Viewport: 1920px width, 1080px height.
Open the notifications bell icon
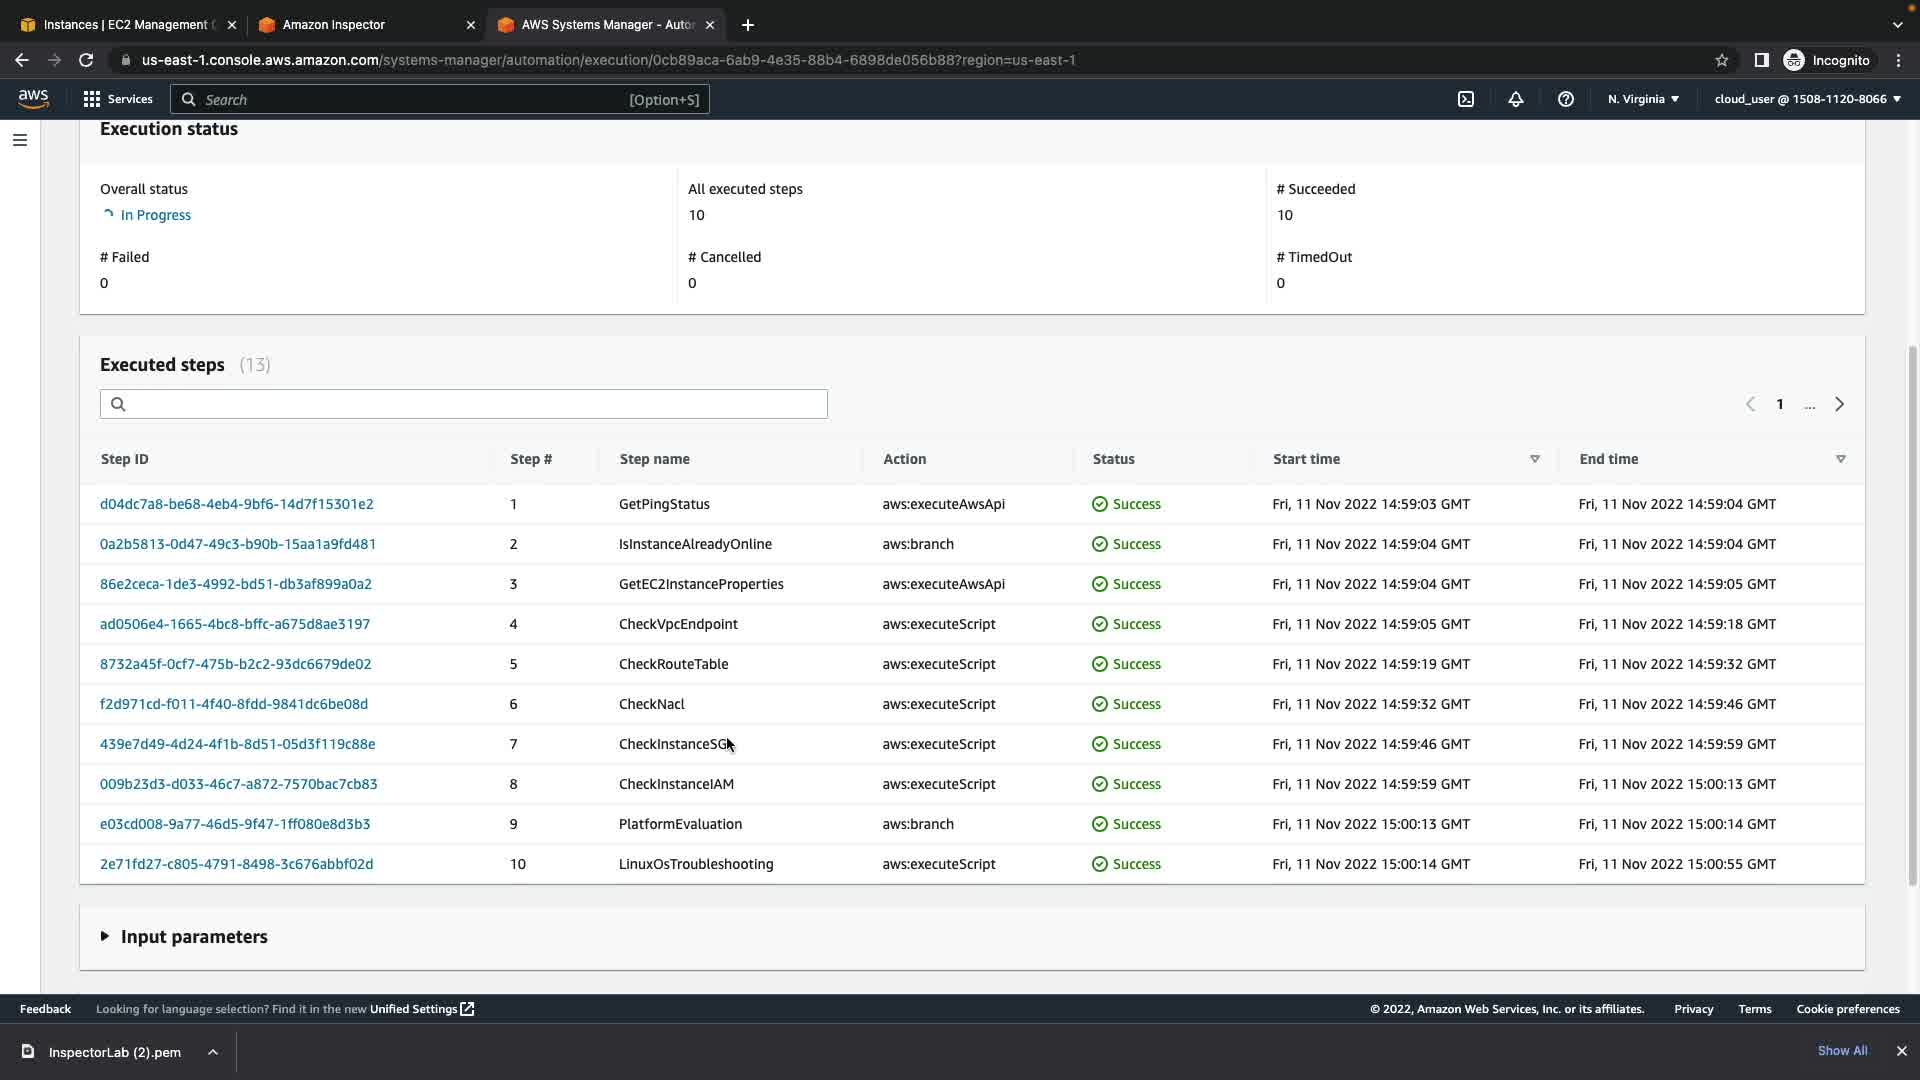(1515, 99)
